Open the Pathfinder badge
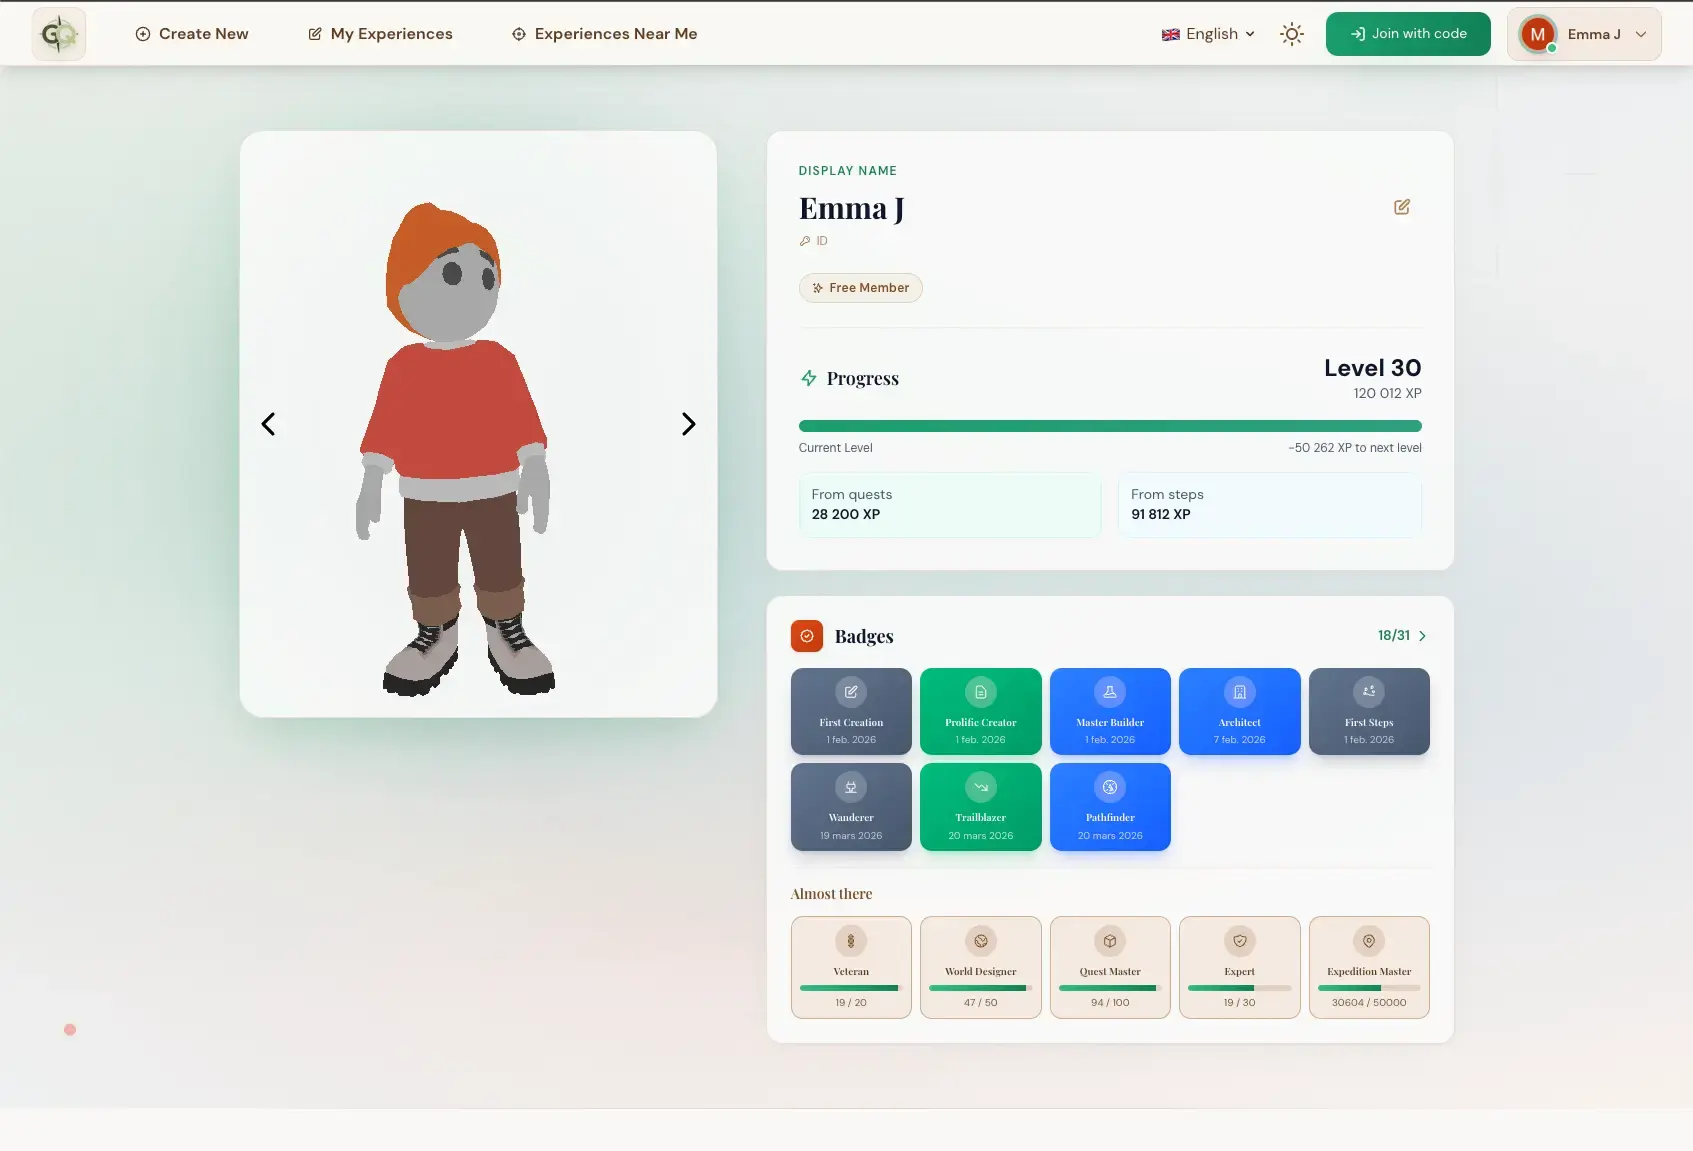This screenshot has height=1151, width=1693. tap(1110, 807)
